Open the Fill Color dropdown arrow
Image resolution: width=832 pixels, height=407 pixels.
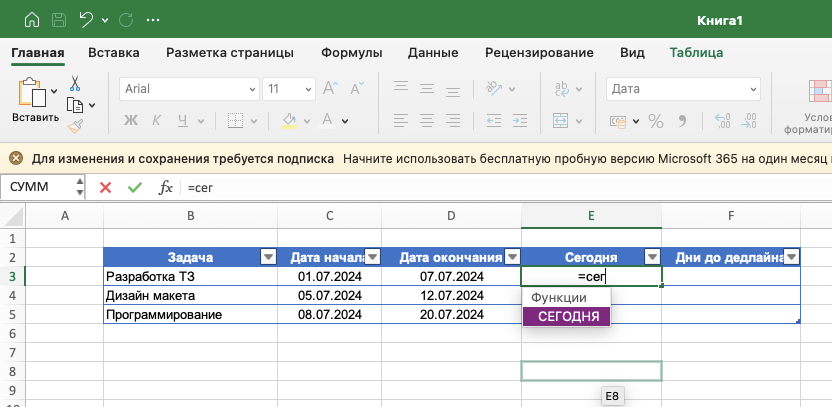click(x=307, y=122)
